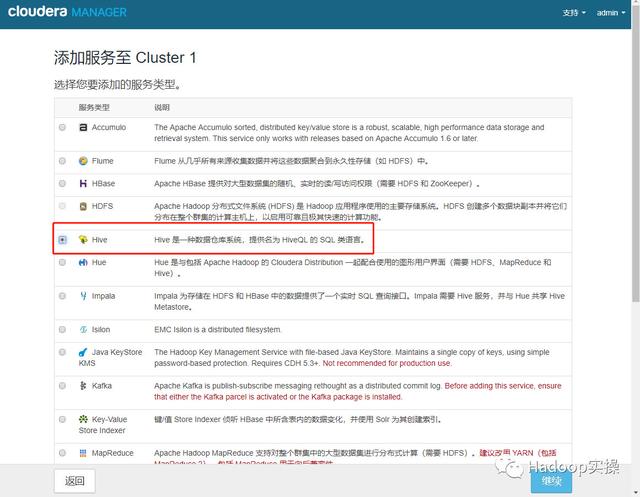Select the Impala radio button
This screenshot has width=640, height=497.
pyautogui.click(x=62, y=296)
